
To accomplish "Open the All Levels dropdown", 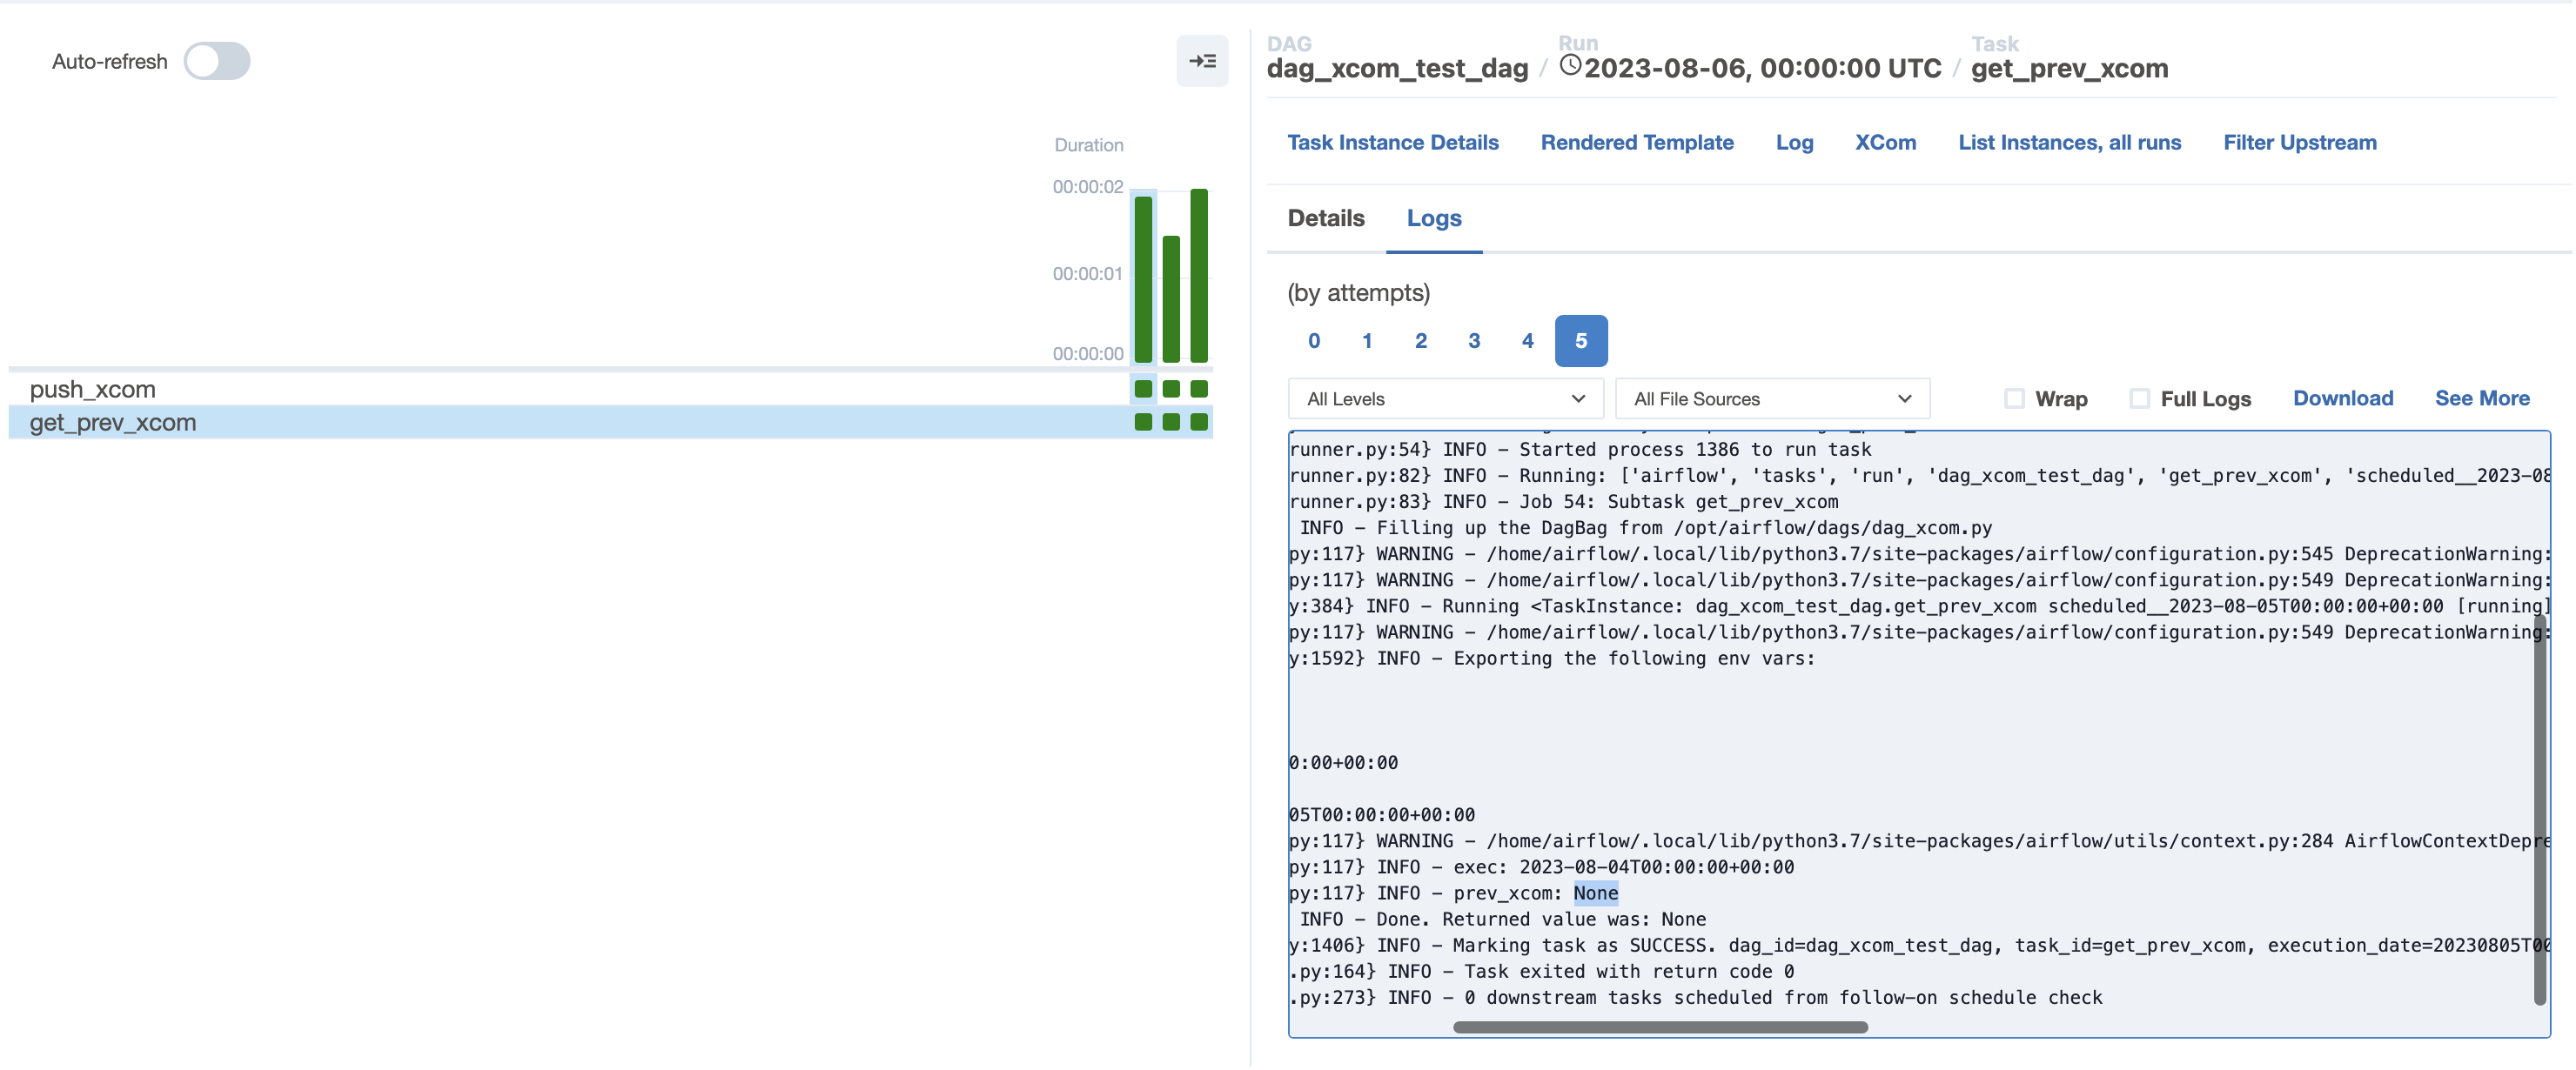I will [x=1445, y=399].
